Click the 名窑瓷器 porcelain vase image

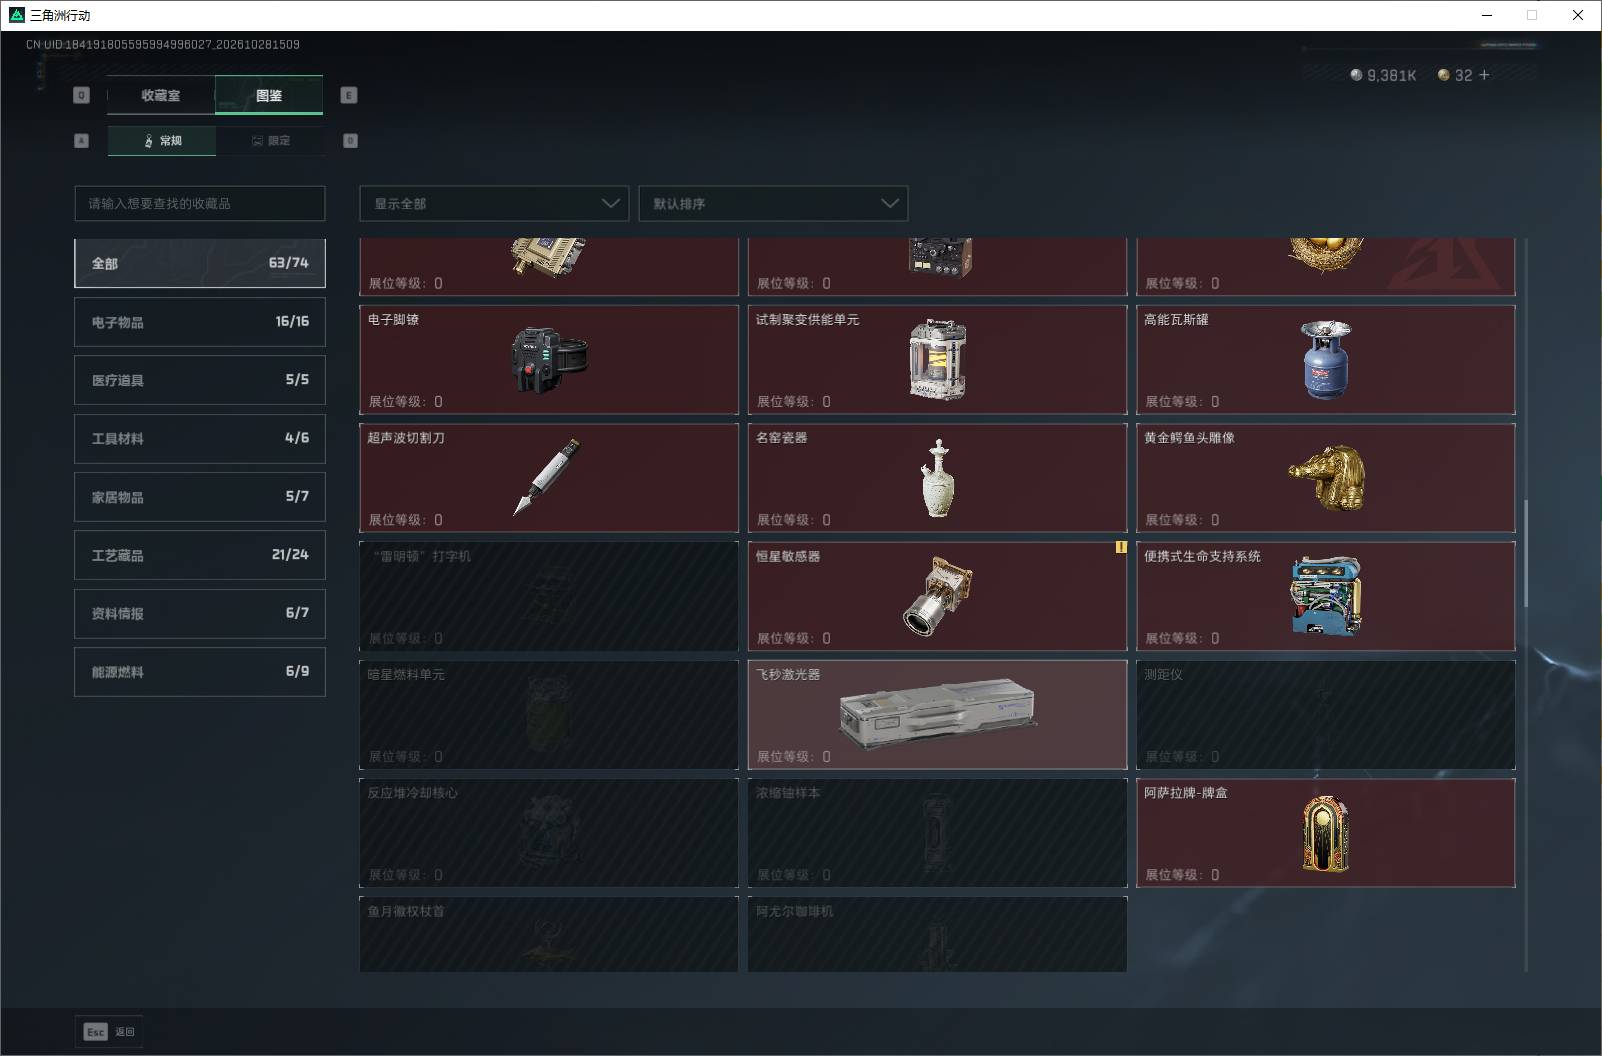coord(937,478)
